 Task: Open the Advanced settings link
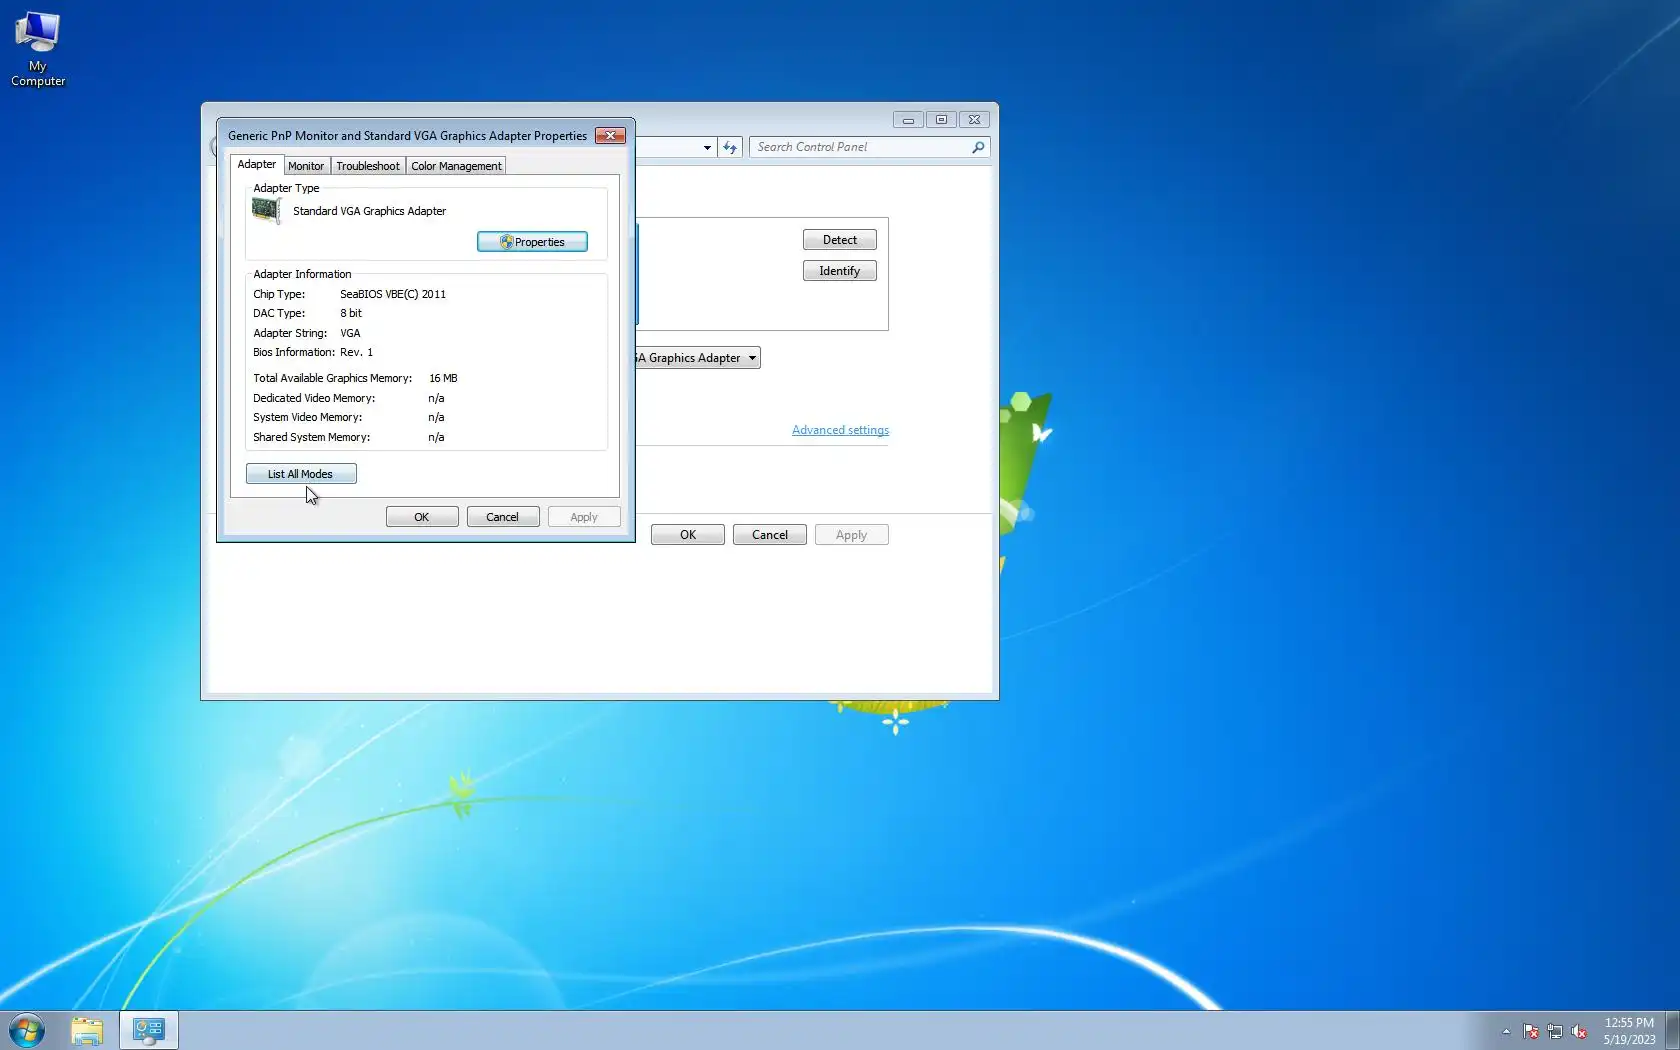click(840, 430)
